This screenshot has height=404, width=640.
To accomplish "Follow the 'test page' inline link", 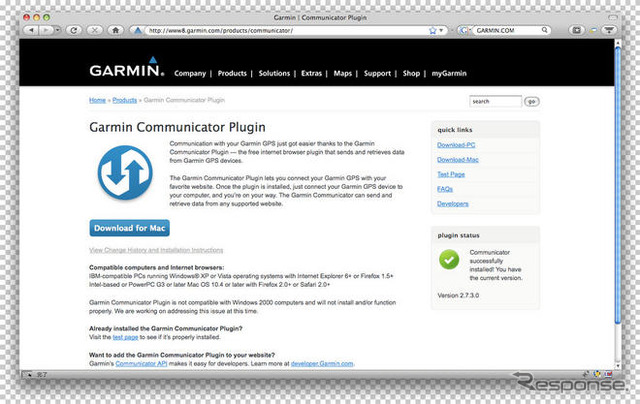I will (125, 337).
